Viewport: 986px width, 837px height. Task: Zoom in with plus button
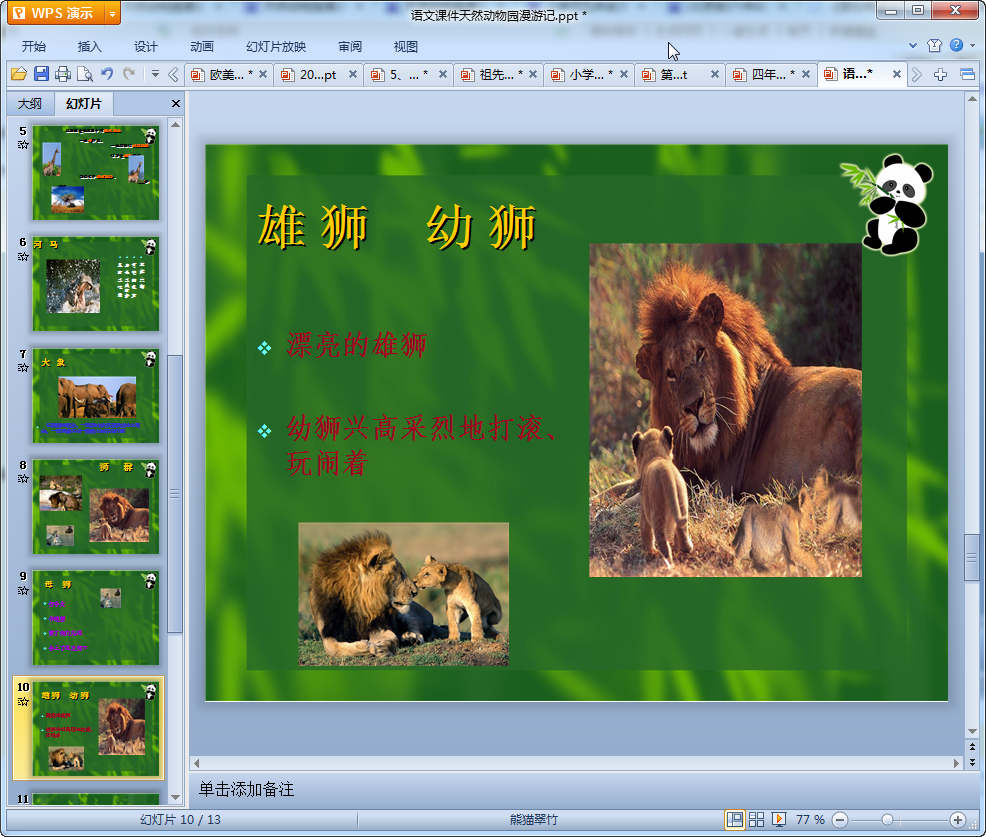tap(958, 819)
